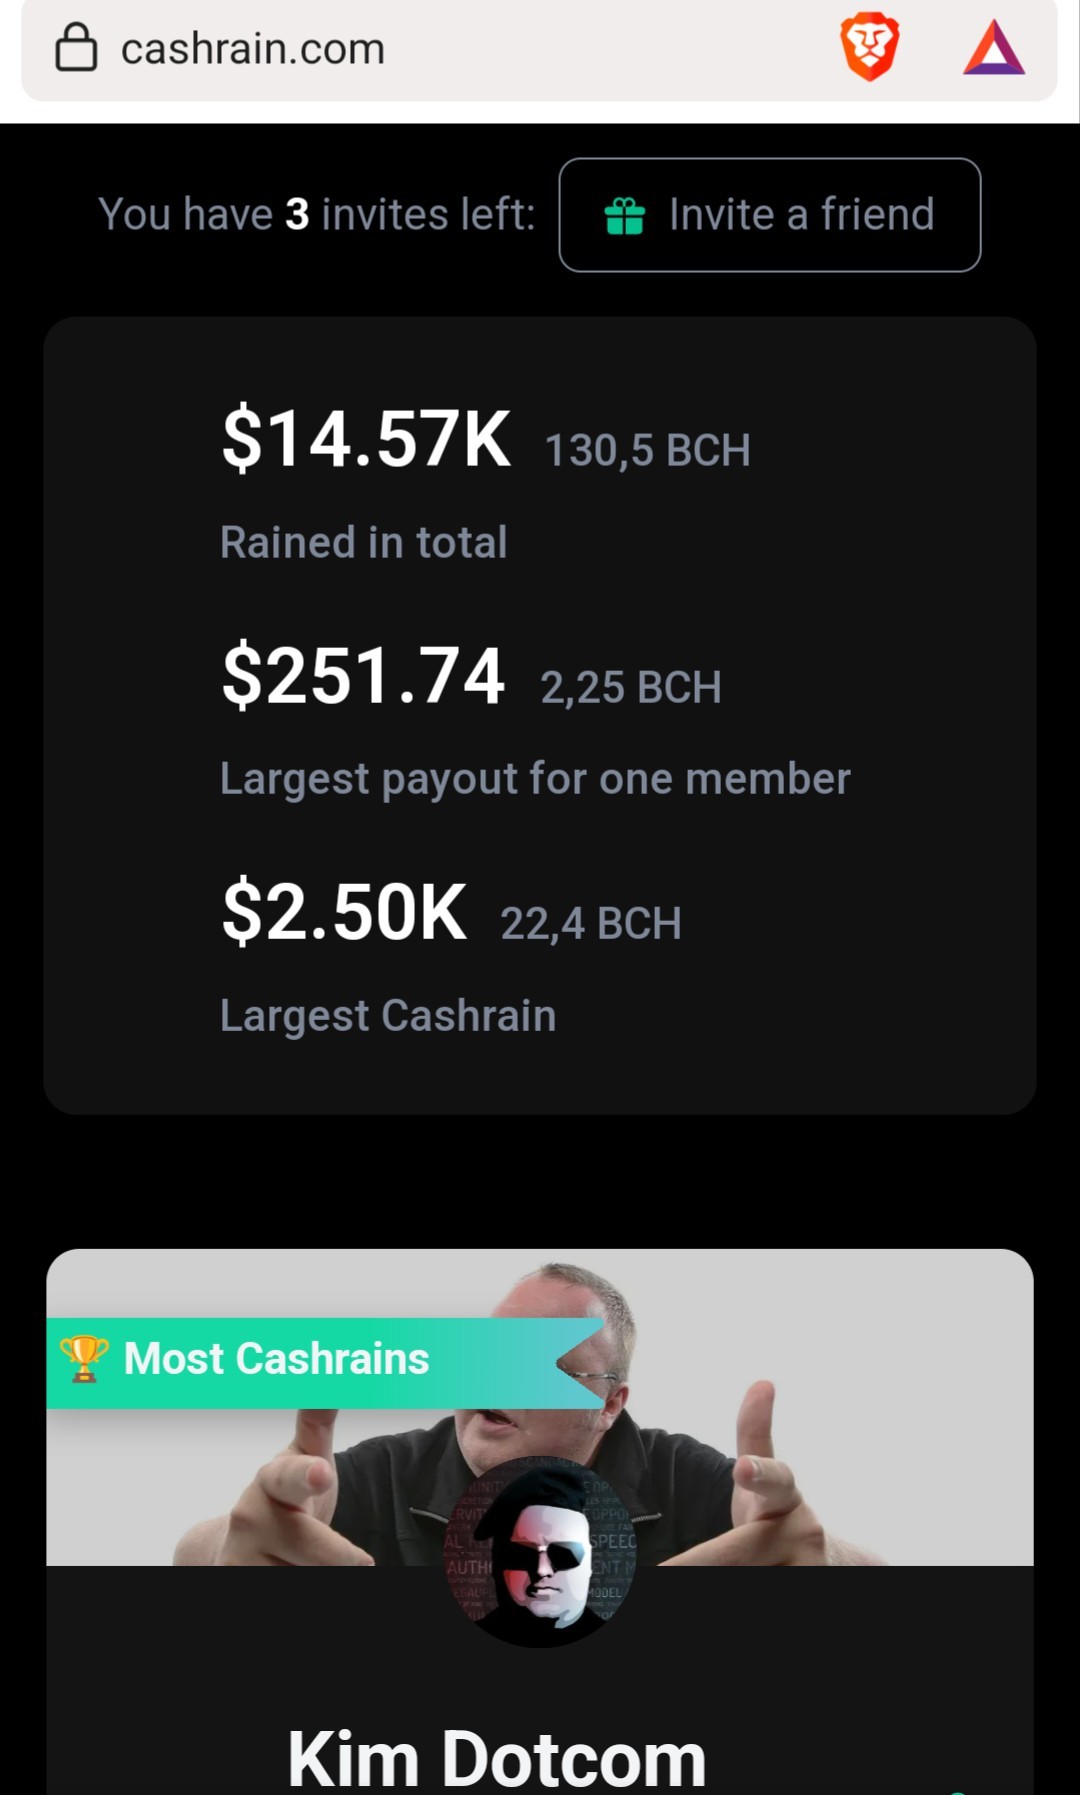Open the Brave Rewards triangle icon
This screenshot has height=1795, width=1080.
pos(994,48)
